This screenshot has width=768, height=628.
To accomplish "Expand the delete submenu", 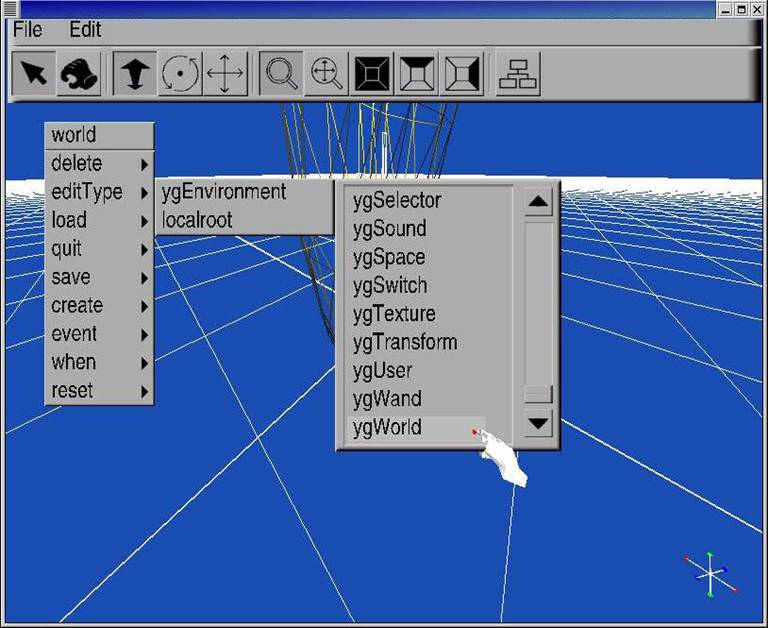I will [x=99, y=164].
